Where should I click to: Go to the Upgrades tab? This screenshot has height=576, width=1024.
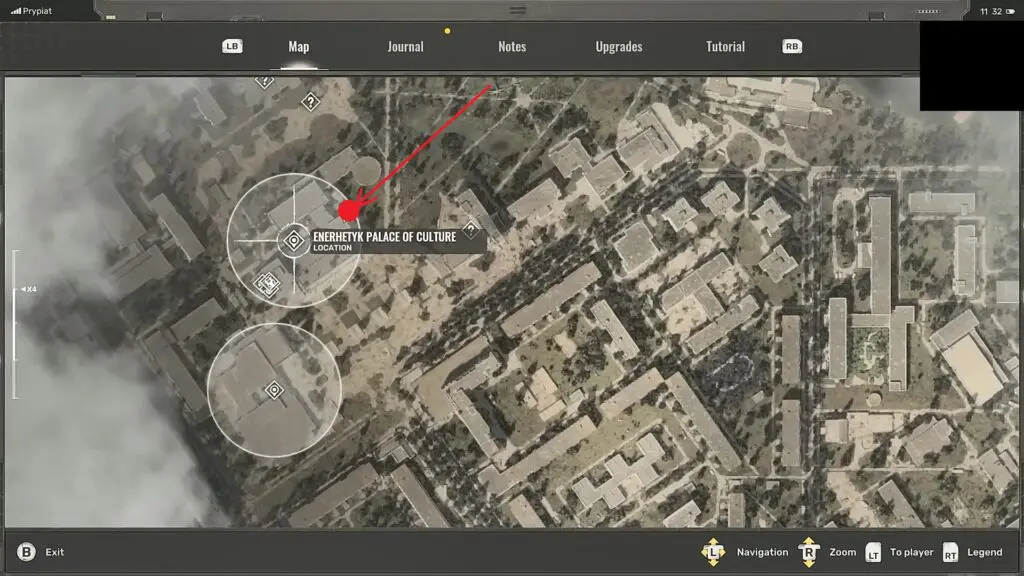click(x=618, y=47)
